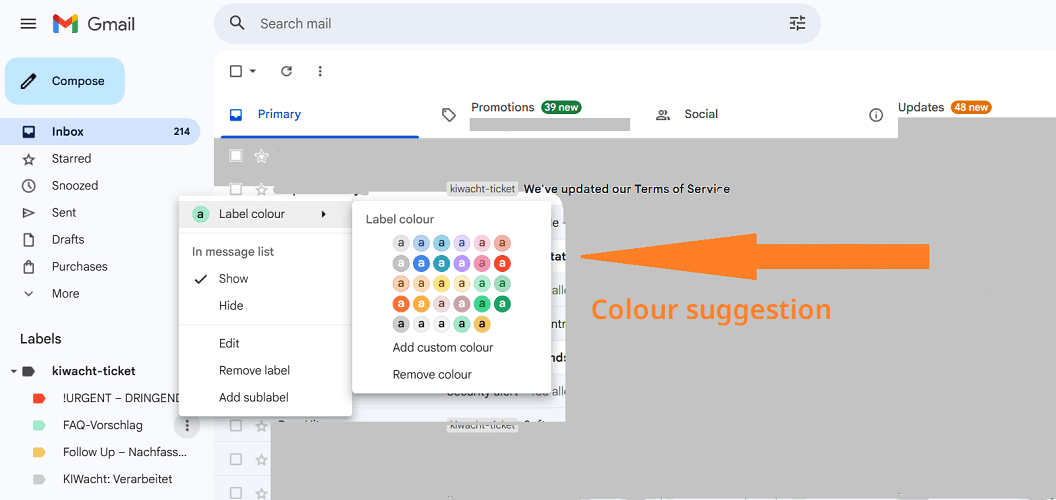The image size is (1056, 500).
Task: Open the select-all dropdown arrow
Action: click(x=253, y=71)
